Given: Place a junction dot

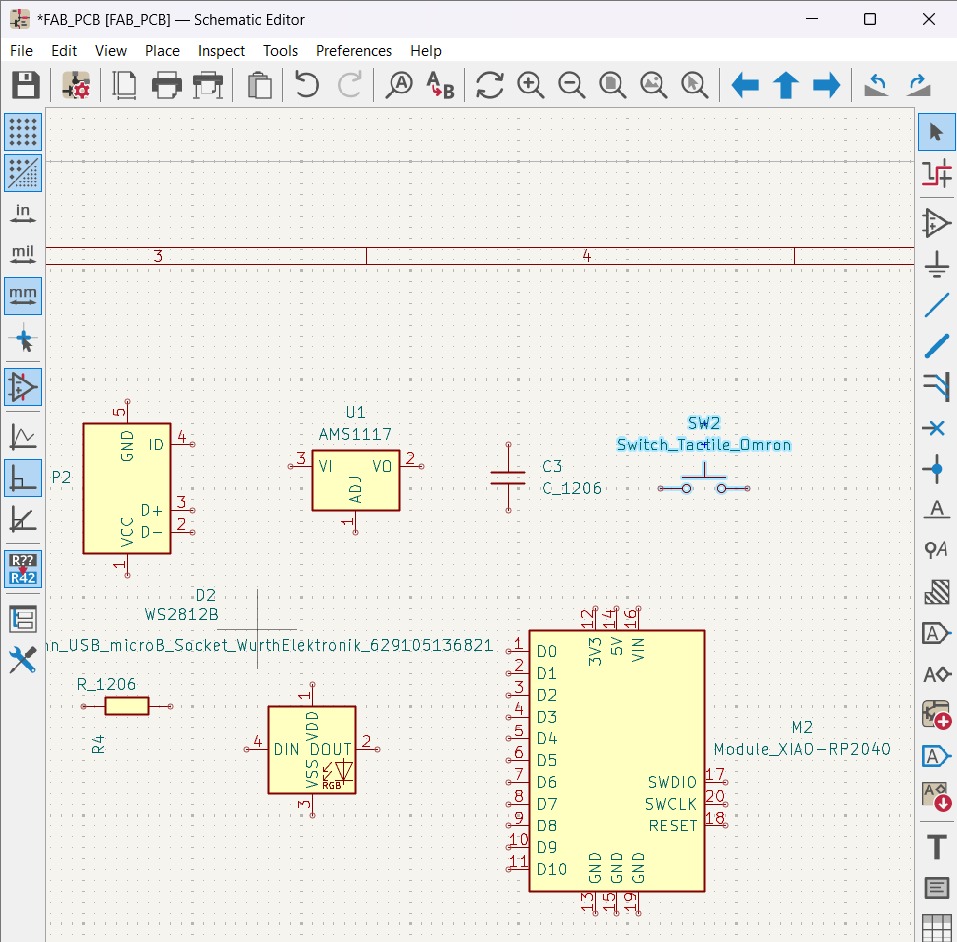Looking at the screenshot, I should 936,469.
